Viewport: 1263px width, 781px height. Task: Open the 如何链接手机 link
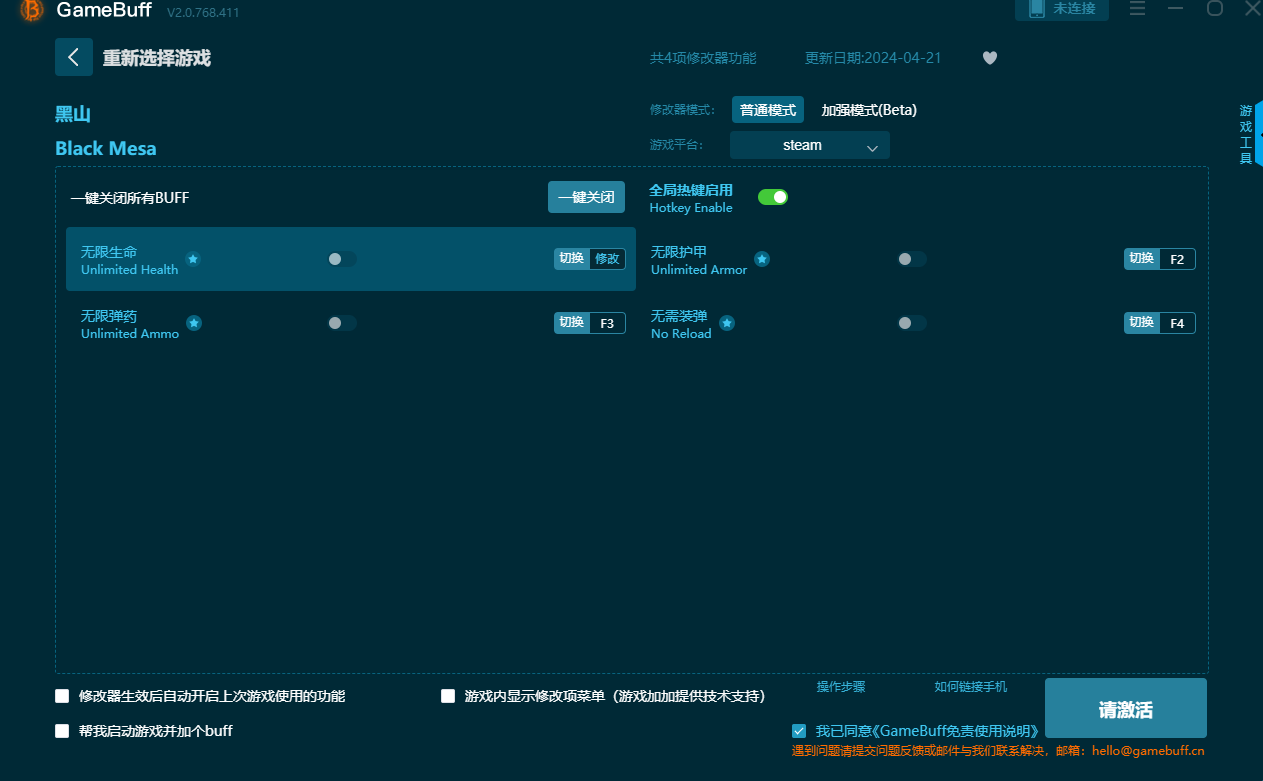coord(971,687)
